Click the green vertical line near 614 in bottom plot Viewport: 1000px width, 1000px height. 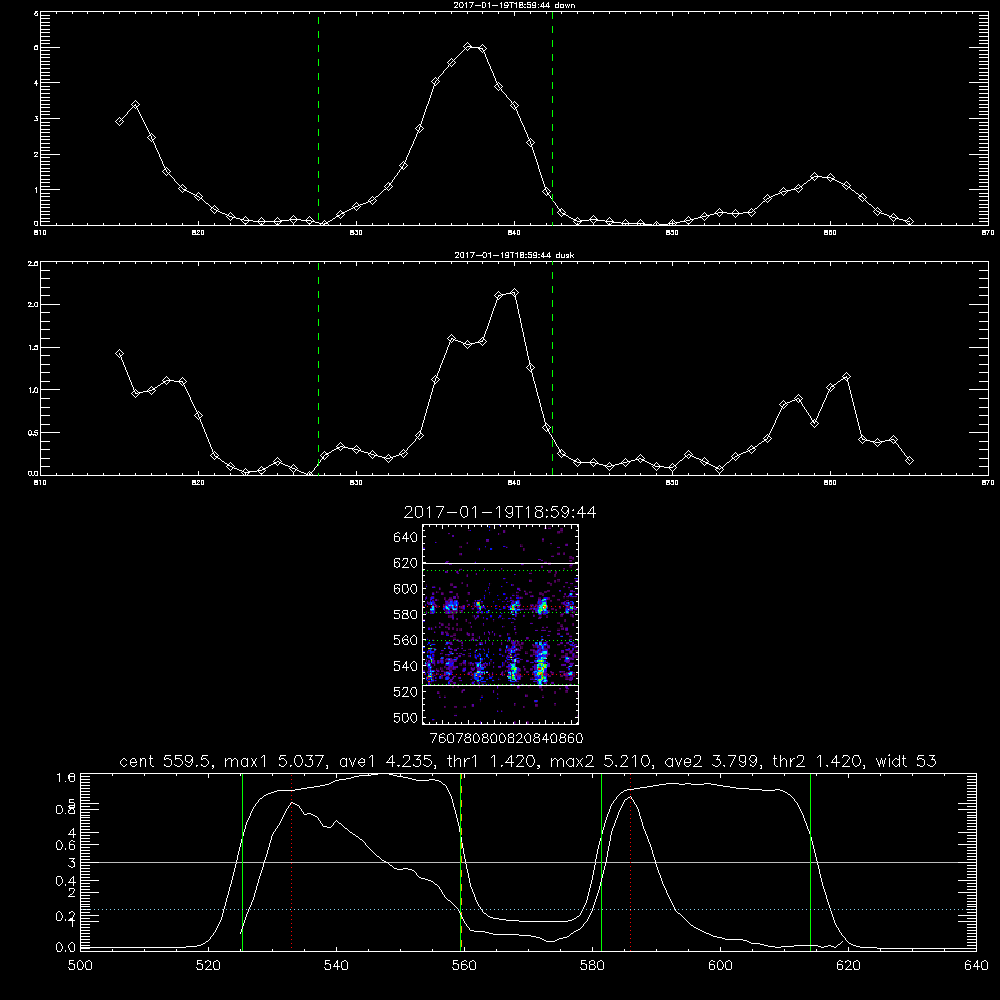click(811, 862)
